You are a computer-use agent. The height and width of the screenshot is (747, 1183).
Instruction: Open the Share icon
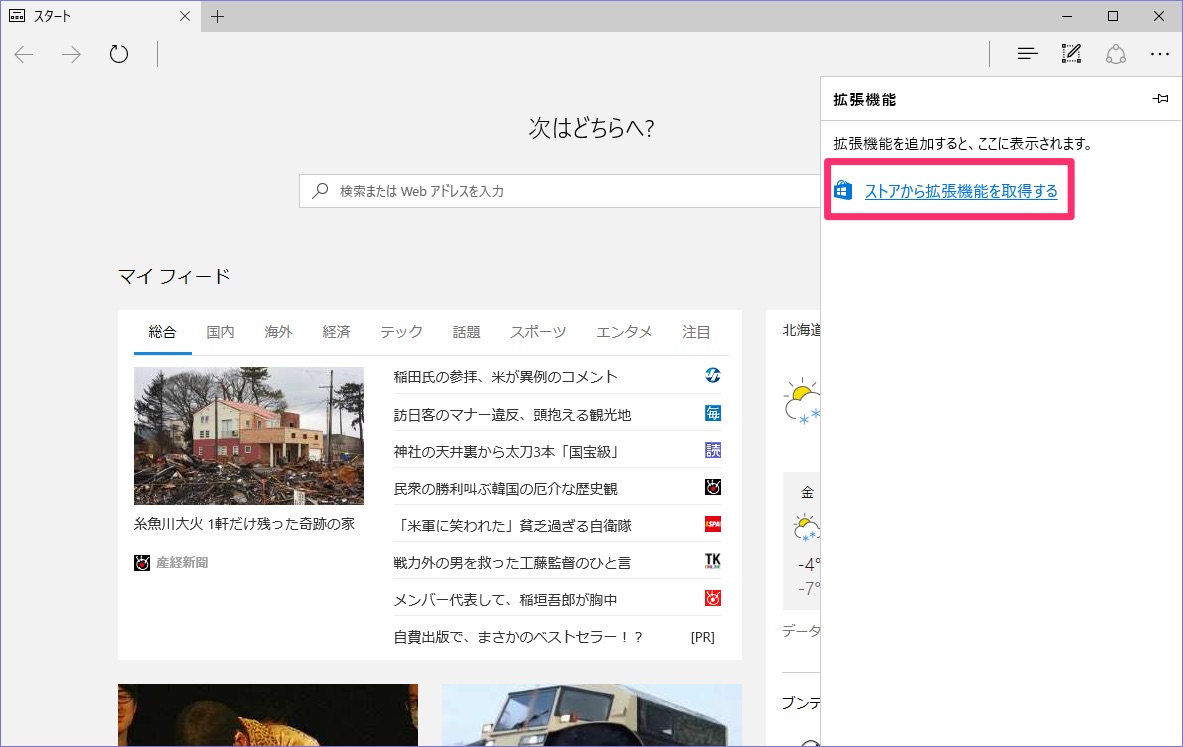pyautogui.click(x=1116, y=54)
